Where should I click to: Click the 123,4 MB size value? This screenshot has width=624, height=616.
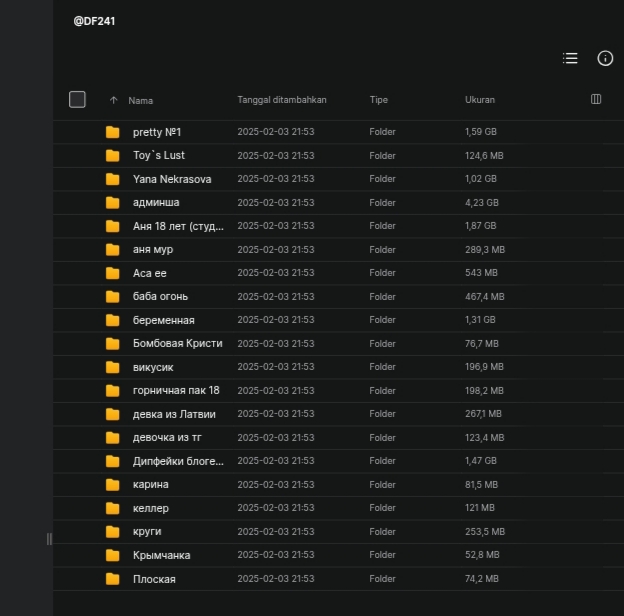[x=485, y=438]
